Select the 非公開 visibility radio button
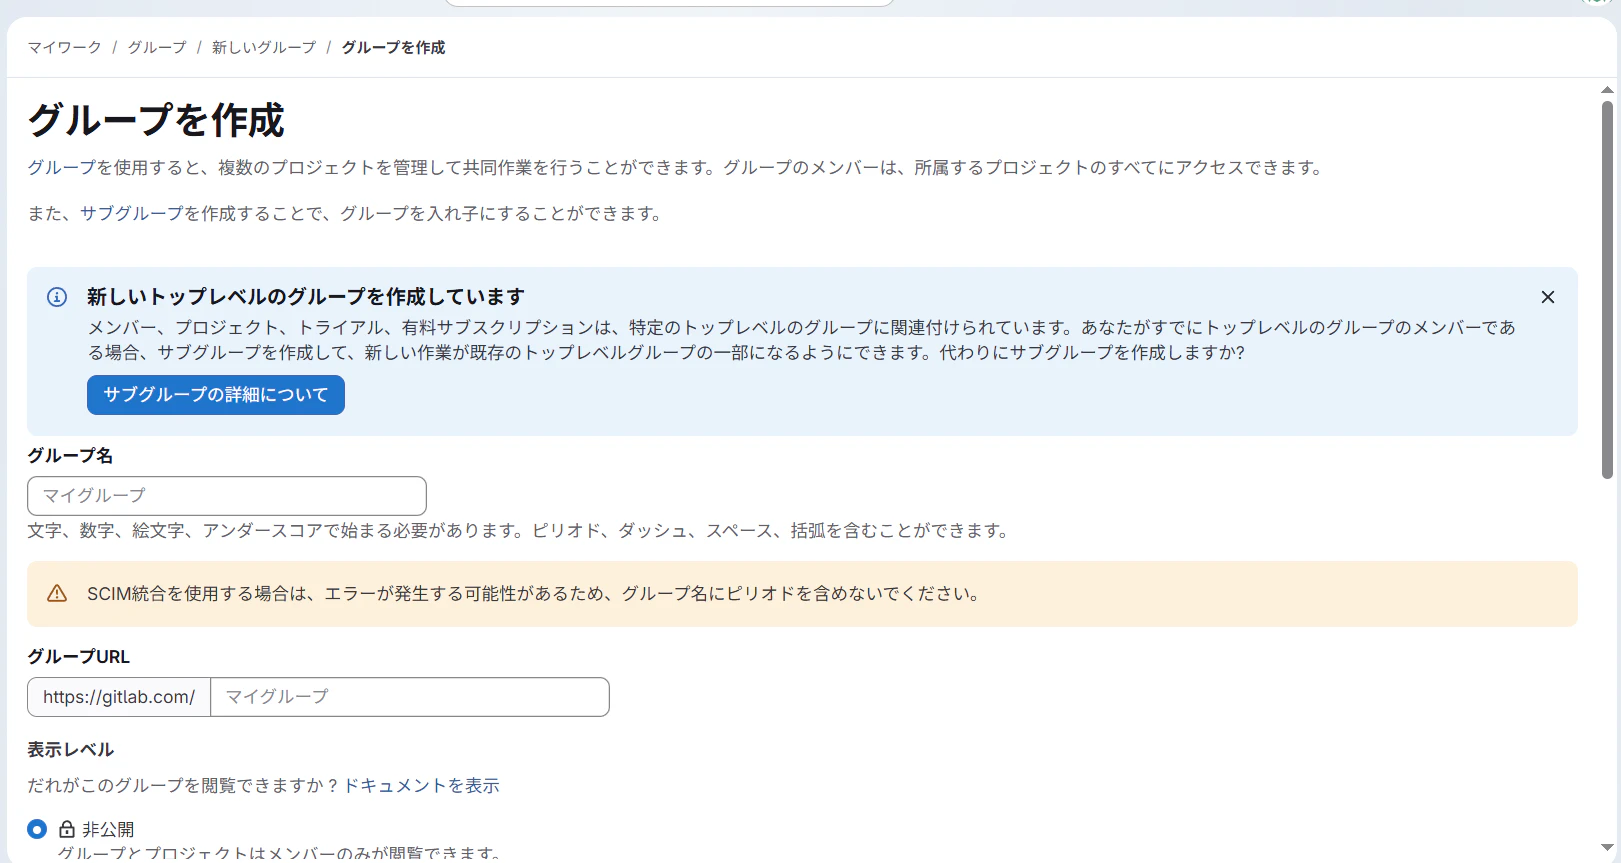The height and width of the screenshot is (863, 1621). 37,829
